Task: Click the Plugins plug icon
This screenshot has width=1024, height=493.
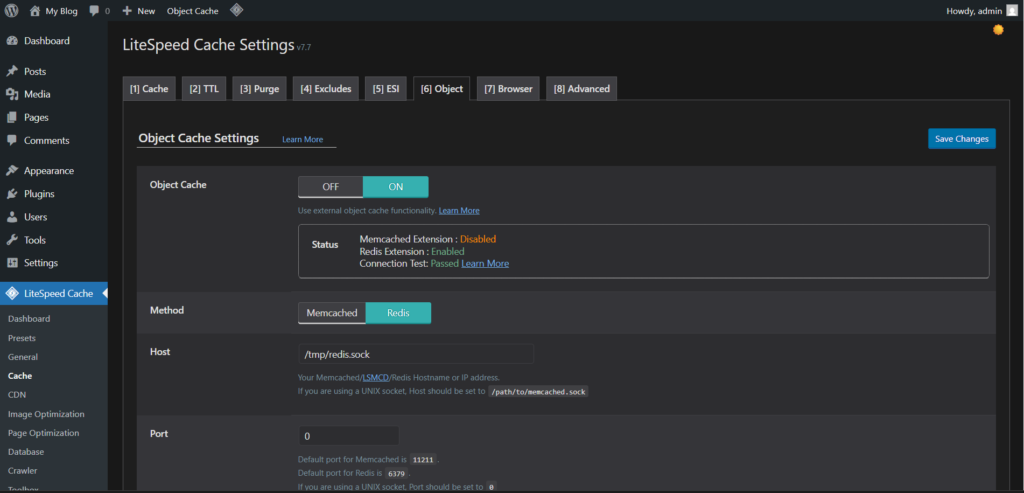Action: click(12, 194)
